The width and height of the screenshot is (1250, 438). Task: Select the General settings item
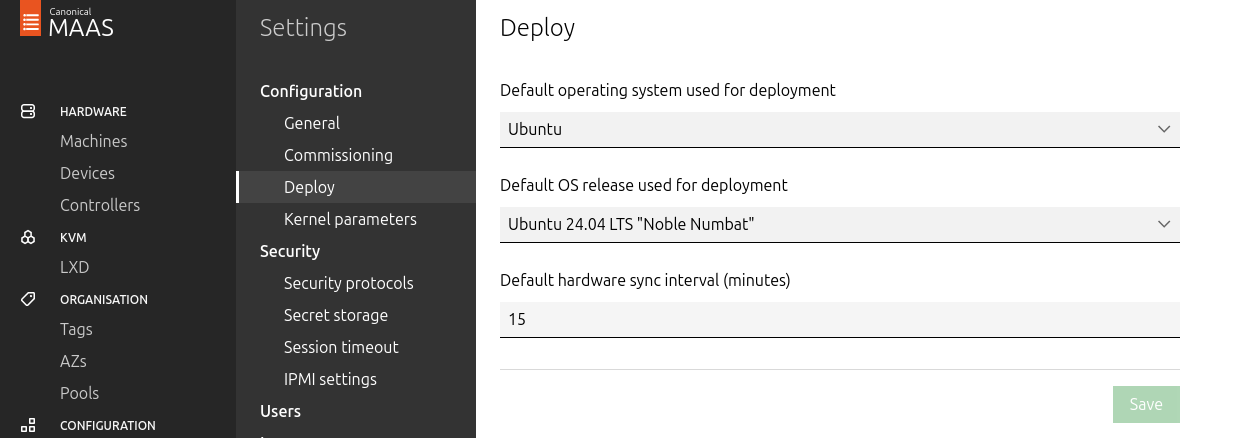312,123
